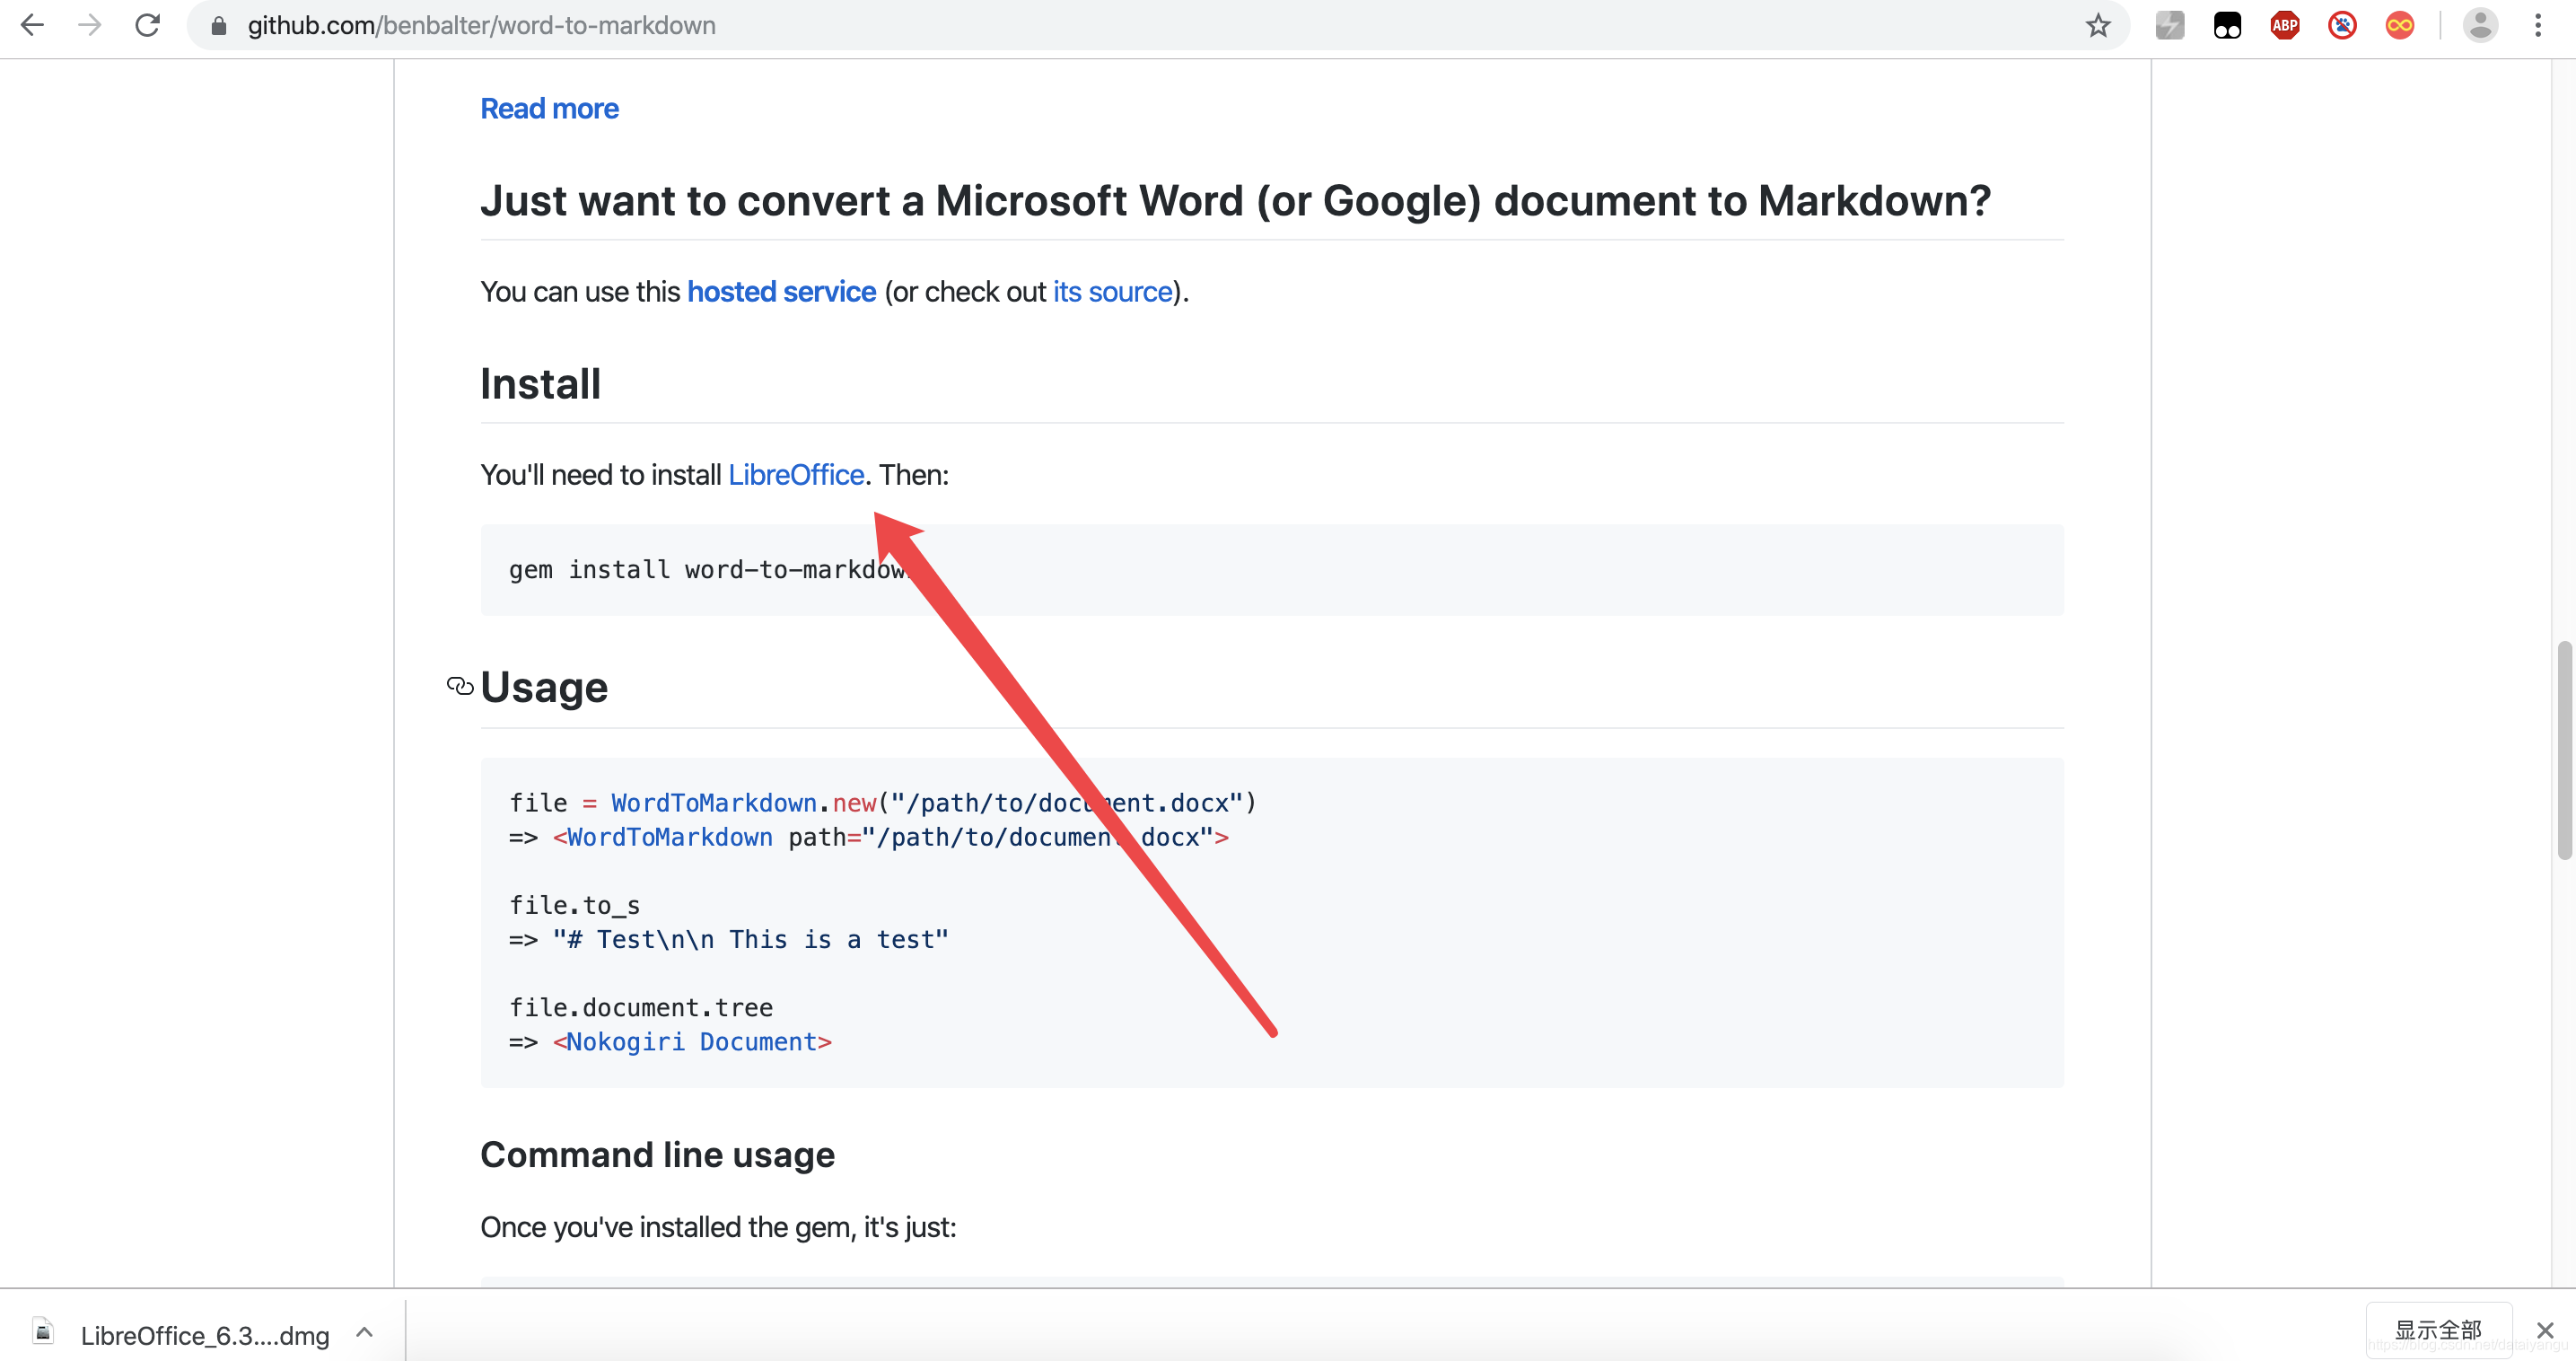2576x1361 pixels.
Task: View site info via the padlock icon
Action: point(219,26)
